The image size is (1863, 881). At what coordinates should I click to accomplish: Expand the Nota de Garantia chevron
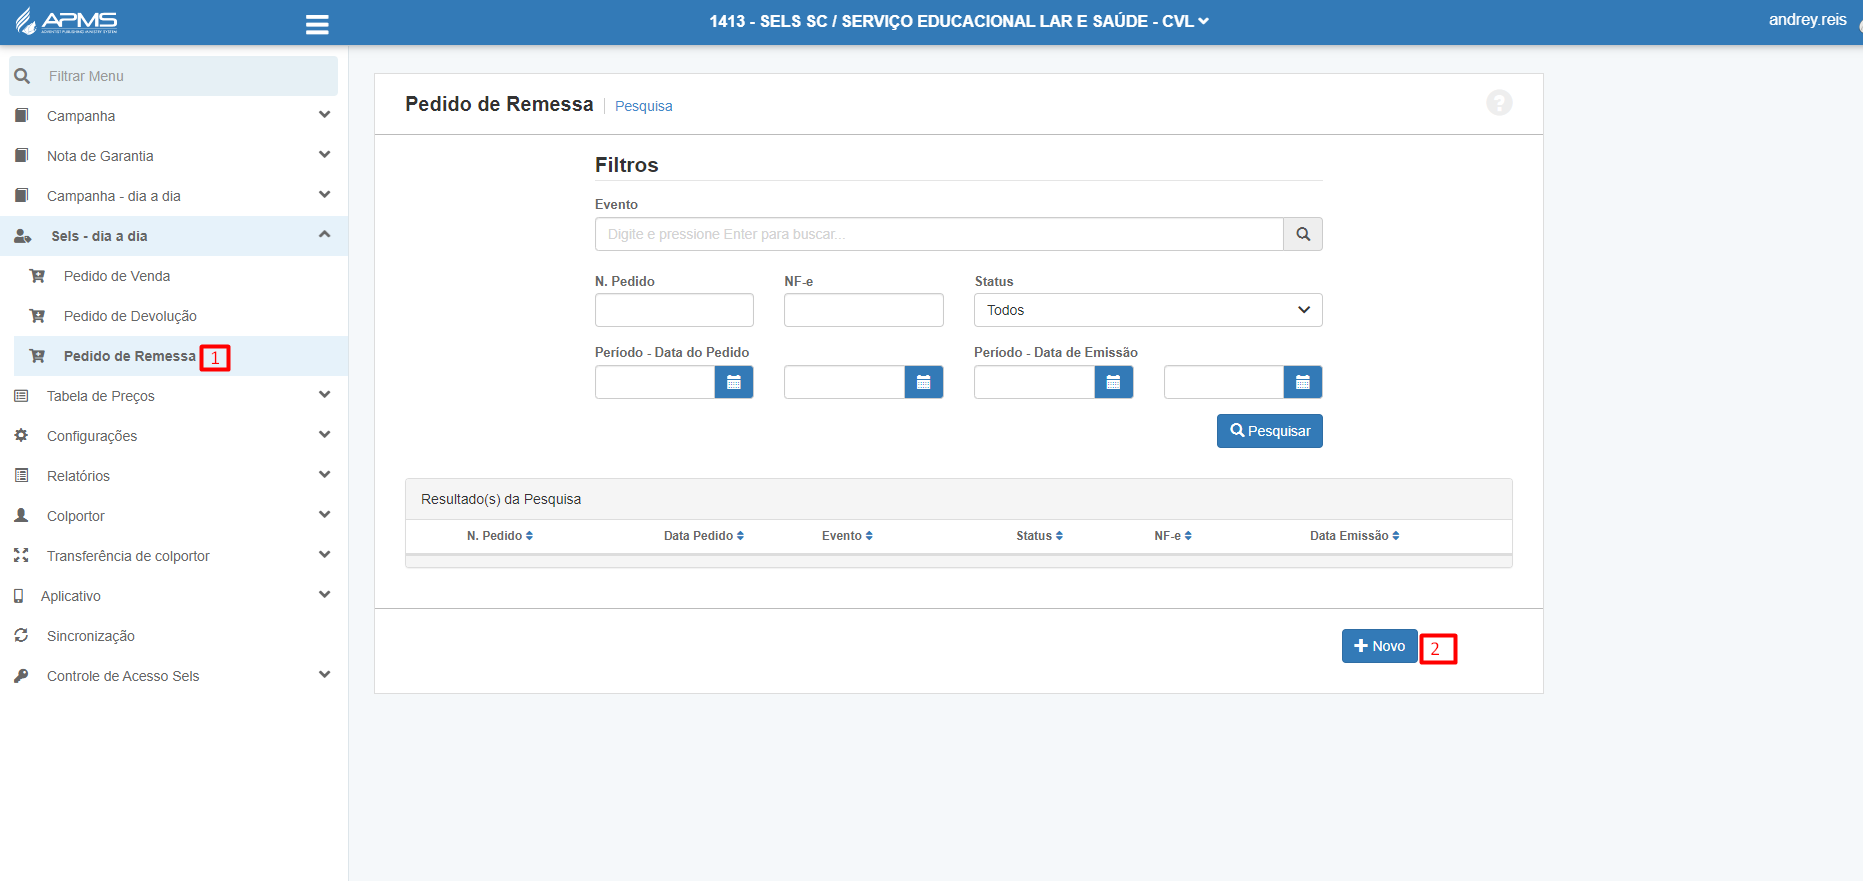(324, 155)
